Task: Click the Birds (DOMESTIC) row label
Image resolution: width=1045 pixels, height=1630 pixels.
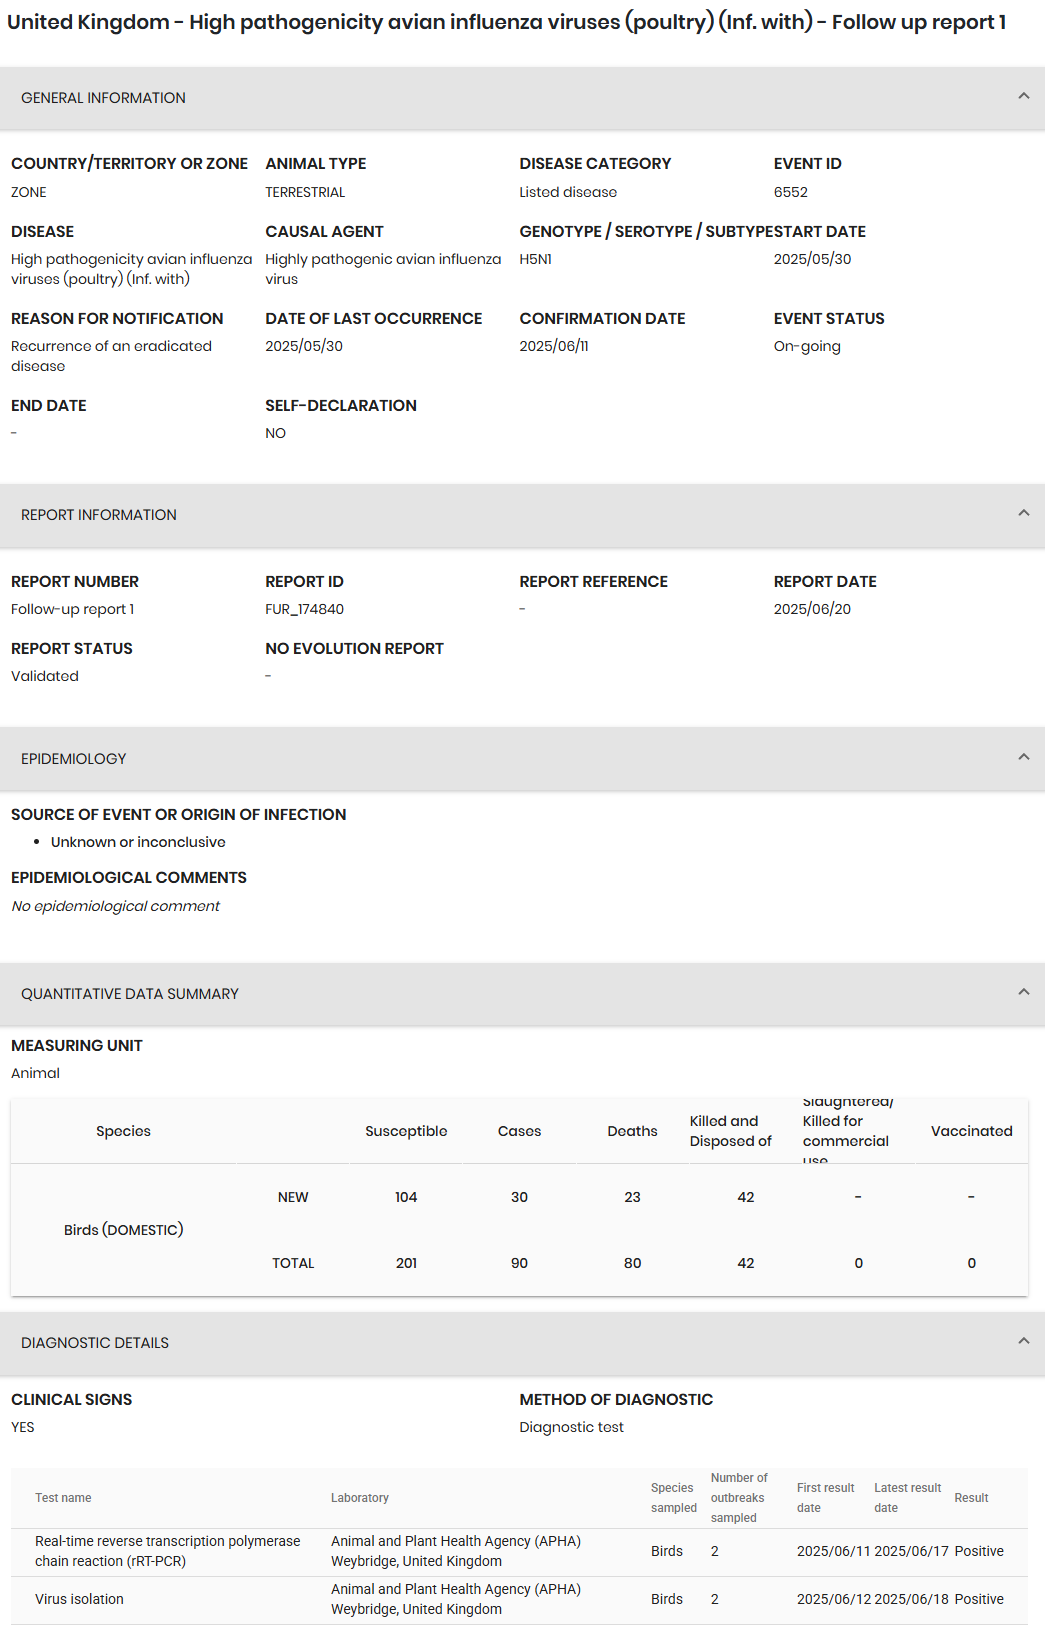Action: click(124, 1230)
